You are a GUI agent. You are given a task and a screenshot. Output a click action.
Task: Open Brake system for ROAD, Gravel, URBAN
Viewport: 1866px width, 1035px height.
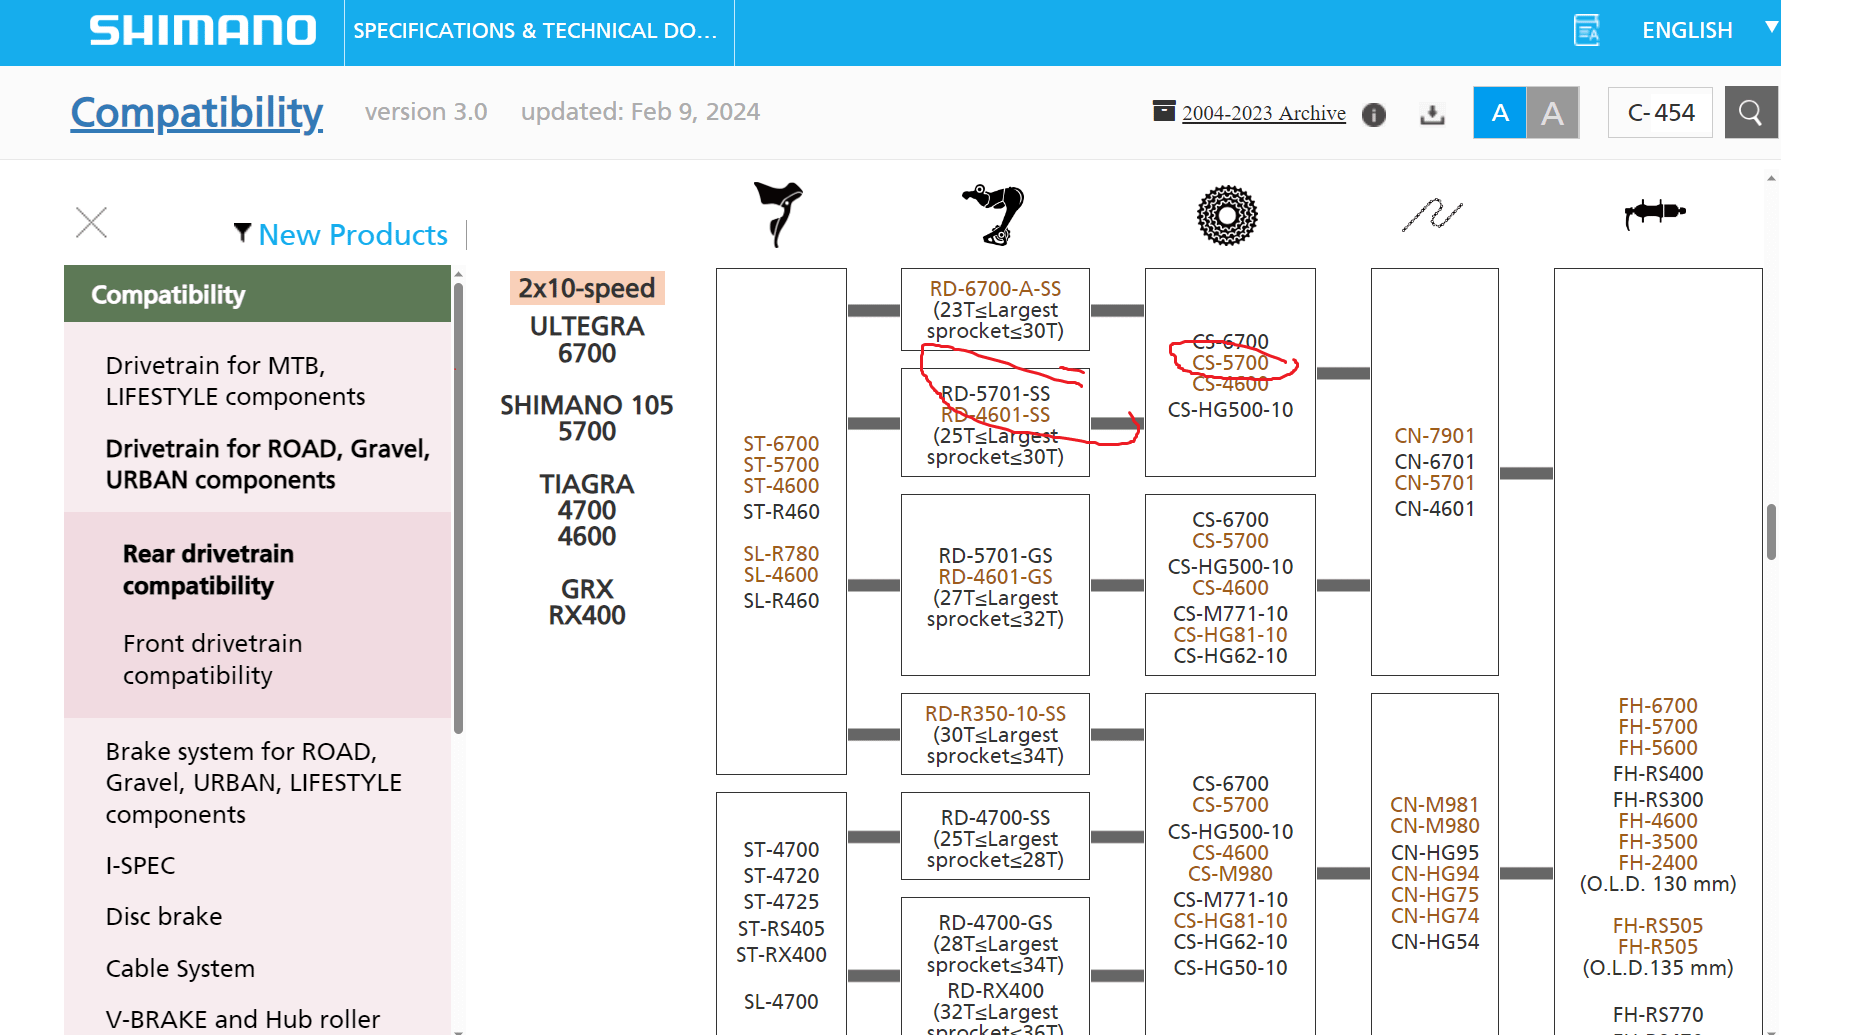254,783
